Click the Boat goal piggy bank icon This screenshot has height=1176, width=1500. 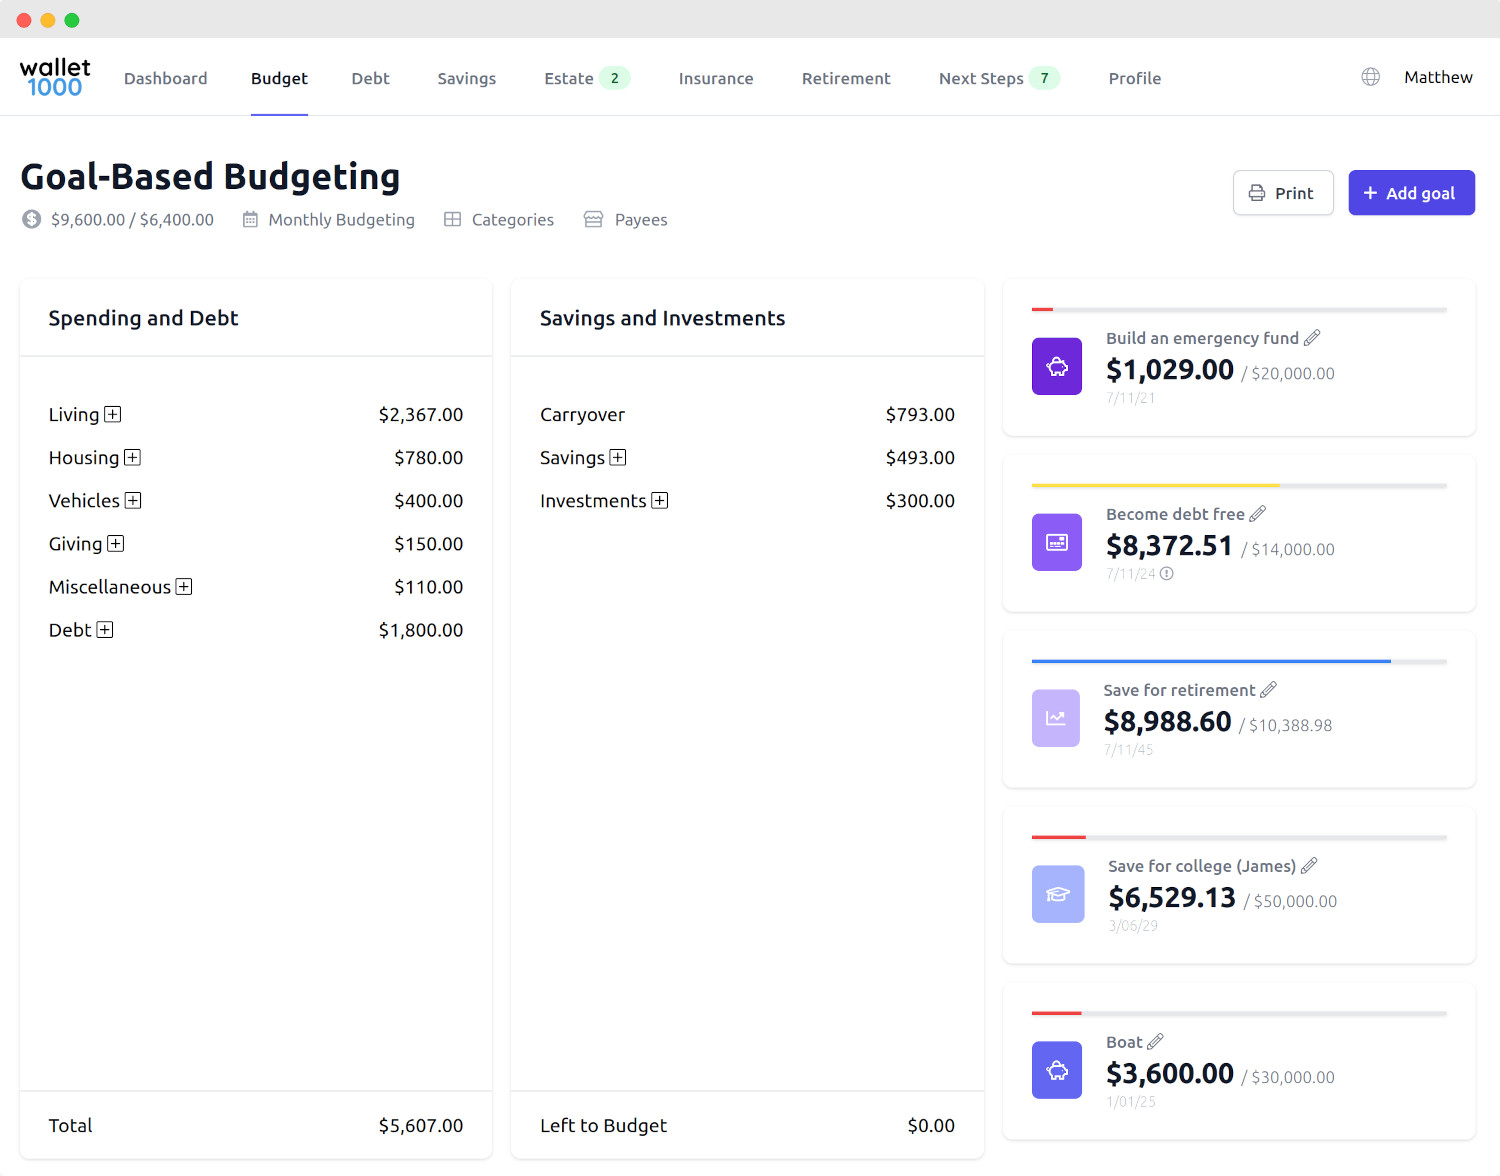[x=1057, y=1070]
